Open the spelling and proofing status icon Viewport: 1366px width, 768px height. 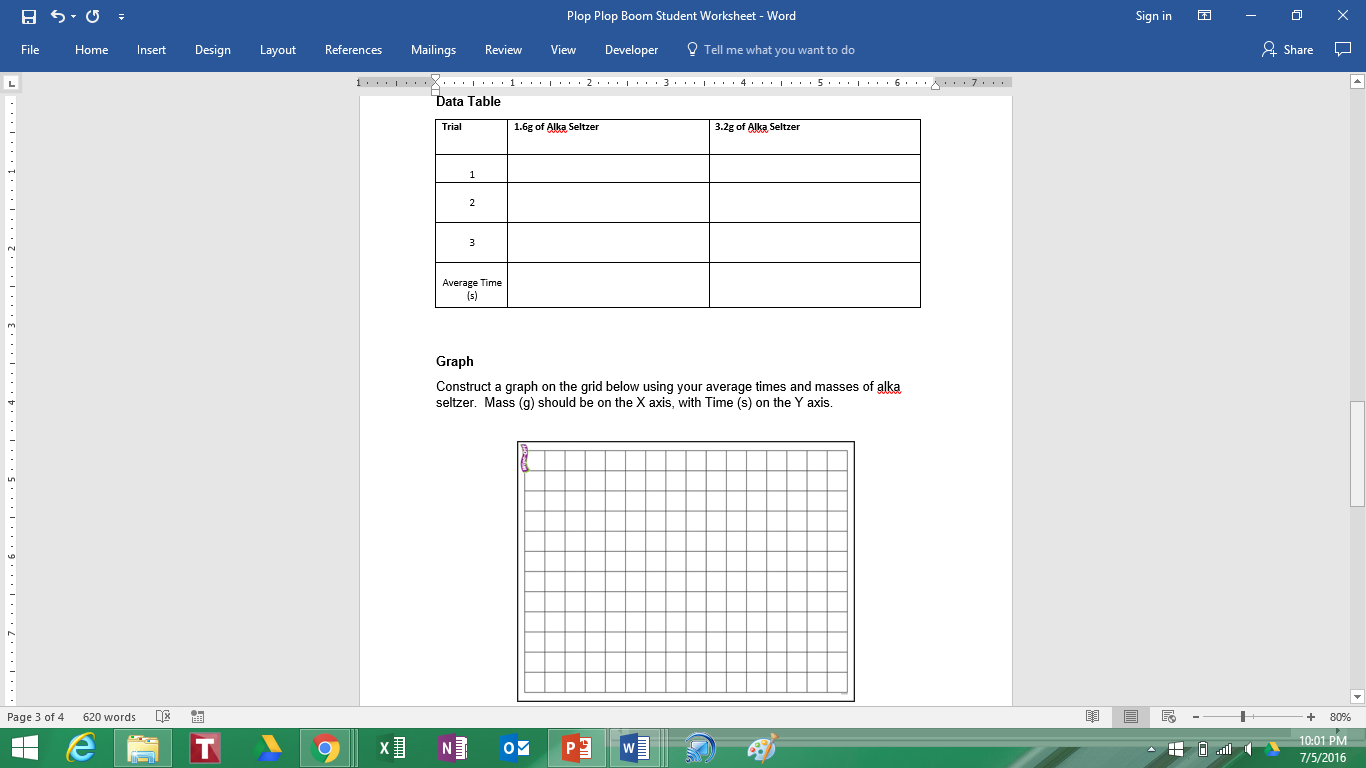pyautogui.click(x=163, y=717)
